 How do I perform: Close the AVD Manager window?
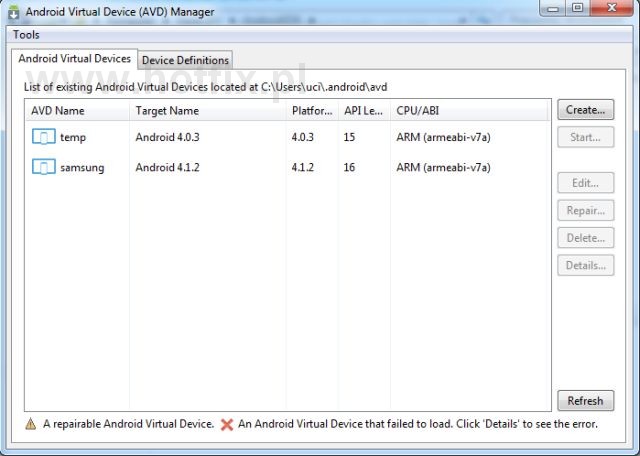[611, 8]
